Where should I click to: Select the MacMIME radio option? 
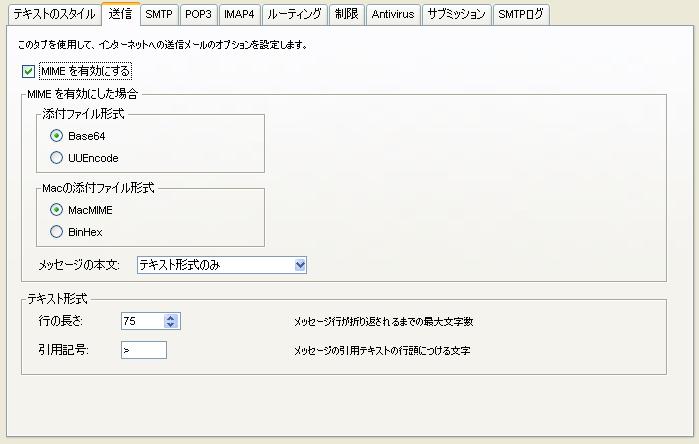coord(56,210)
